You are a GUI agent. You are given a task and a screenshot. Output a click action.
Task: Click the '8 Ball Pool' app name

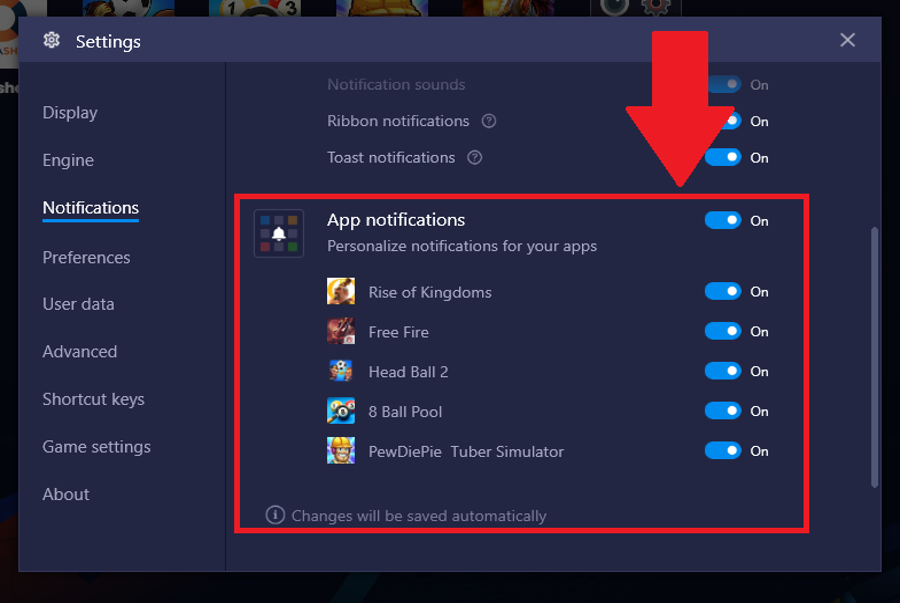point(405,412)
